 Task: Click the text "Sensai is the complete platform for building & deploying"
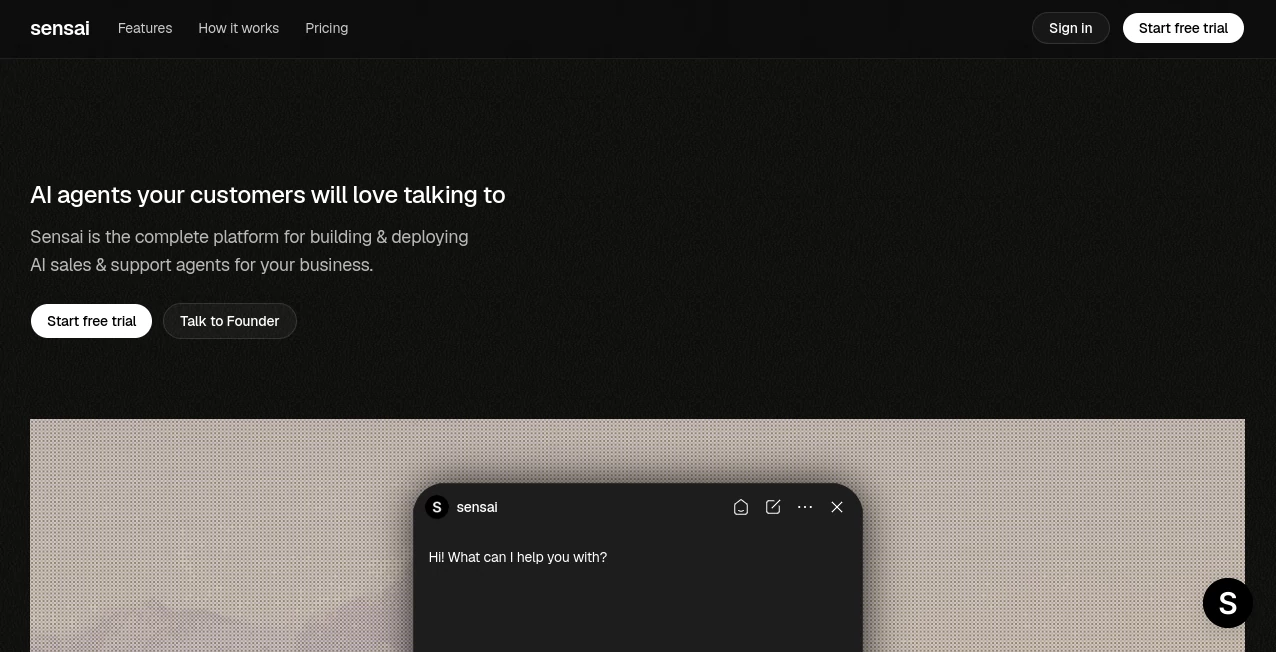tap(249, 237)
